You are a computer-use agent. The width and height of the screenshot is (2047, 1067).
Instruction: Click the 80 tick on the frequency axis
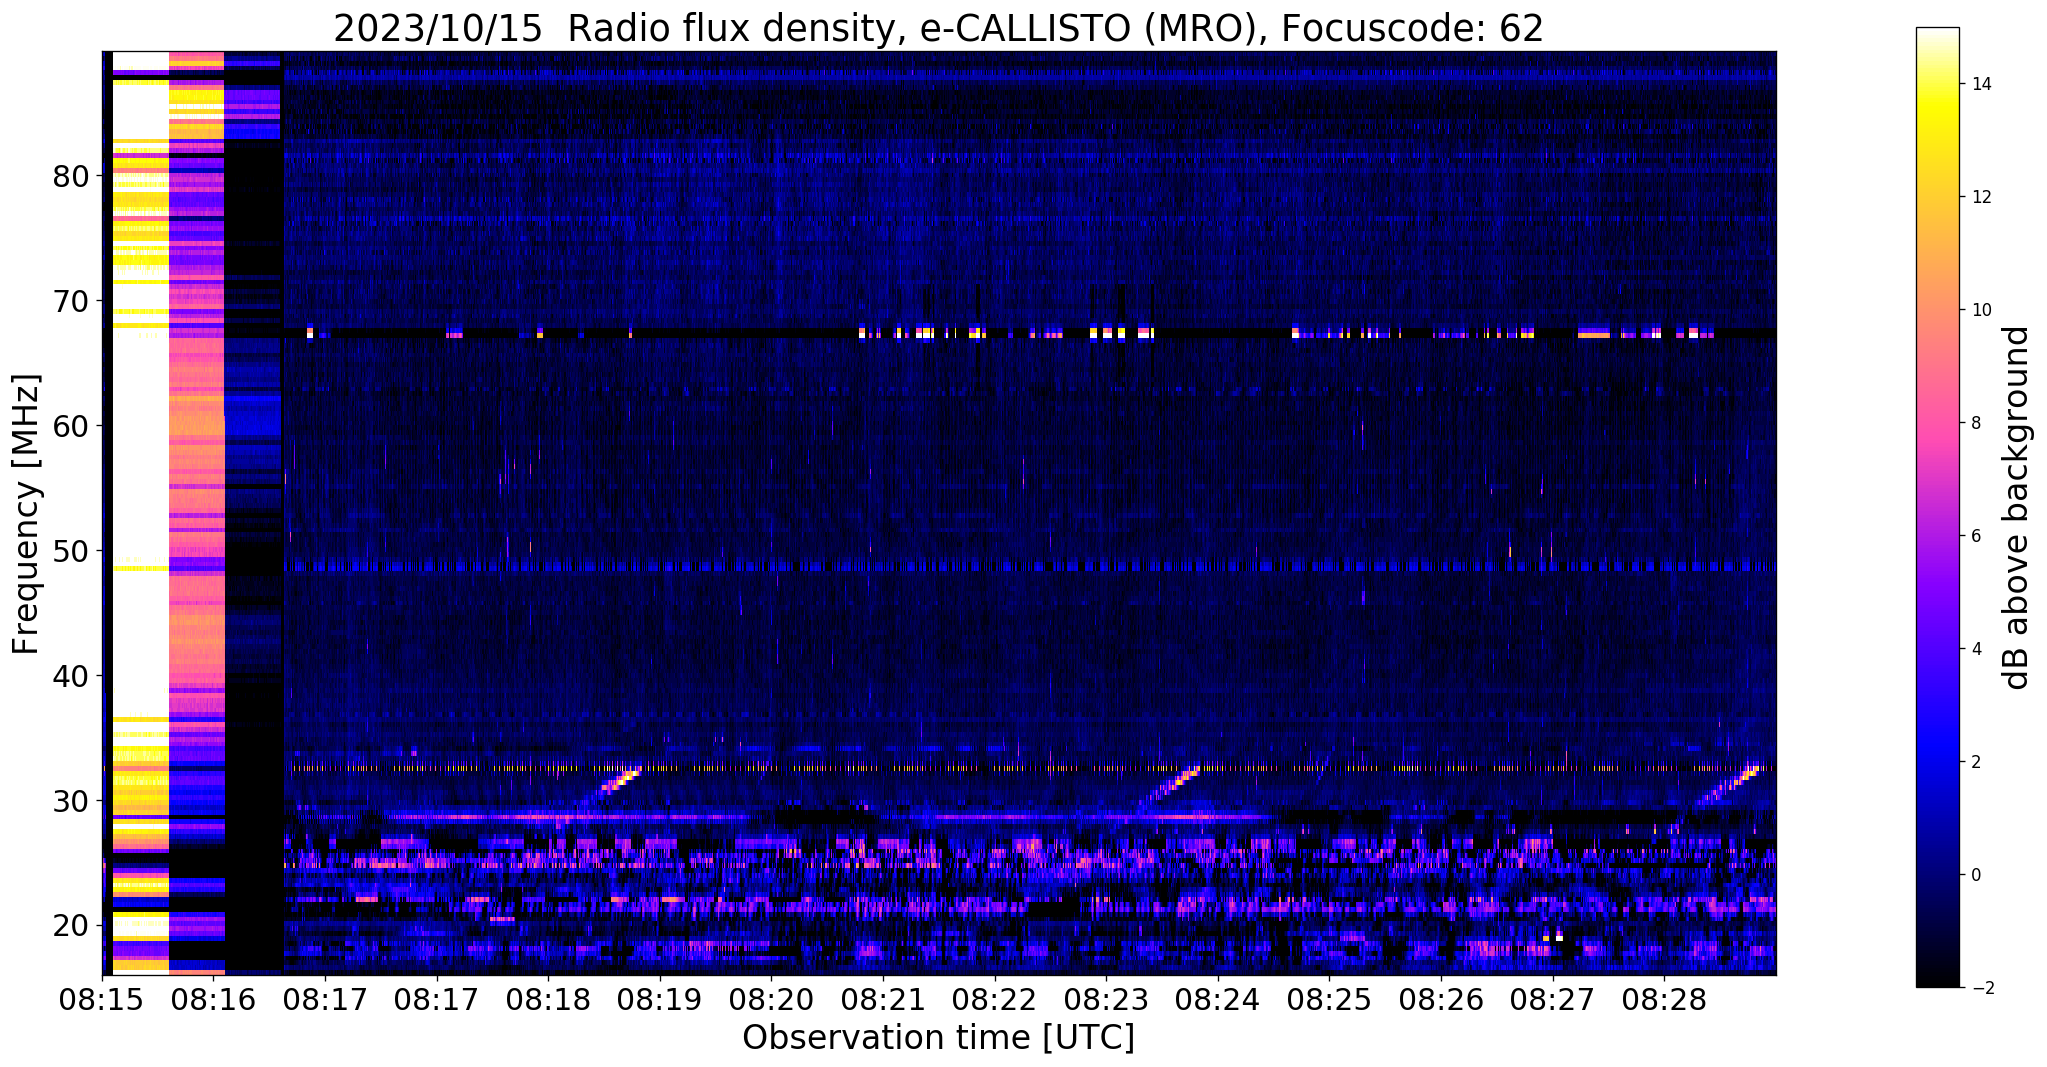point(71,176)
